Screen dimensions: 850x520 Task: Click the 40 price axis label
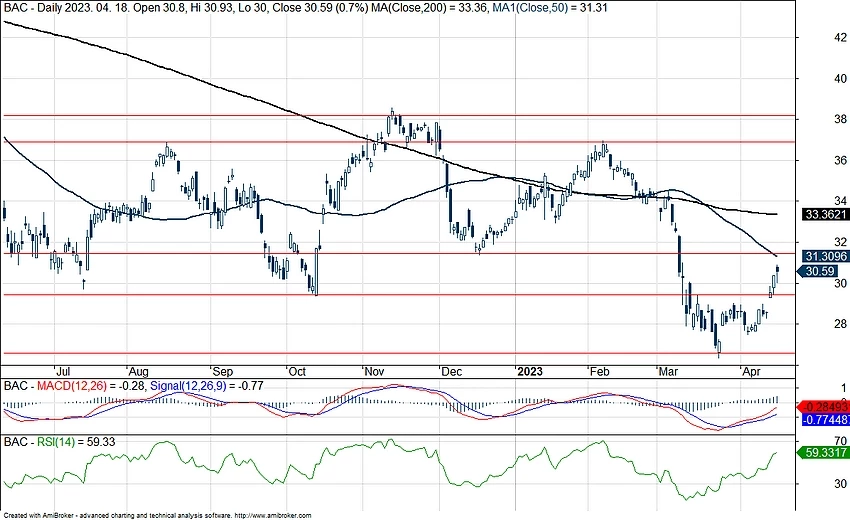click(840, 79)
